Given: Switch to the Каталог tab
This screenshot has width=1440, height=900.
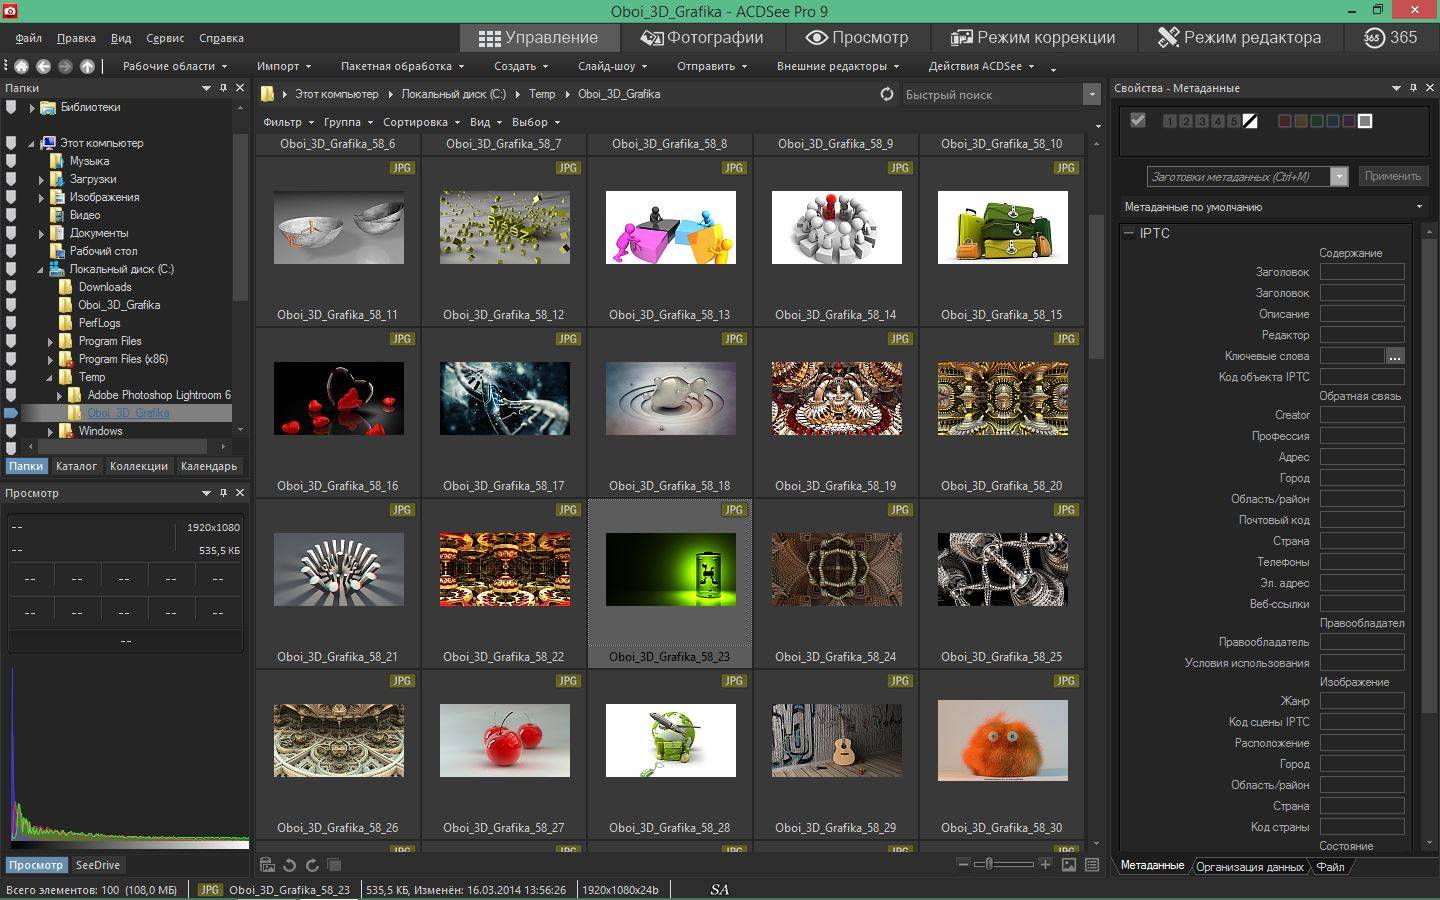Looking at the screenshot, I should pyautogui.click(x=76, y=466).
